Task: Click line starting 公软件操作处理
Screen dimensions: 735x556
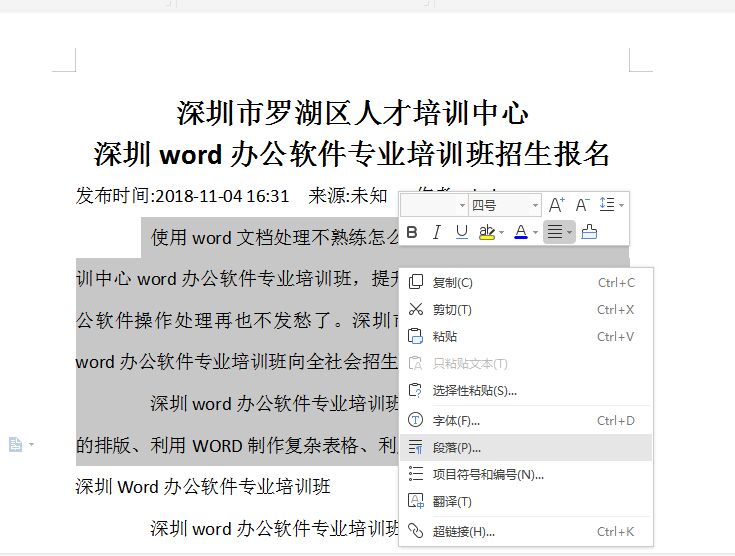Action: pyautogui.click(x=238, y=321)
